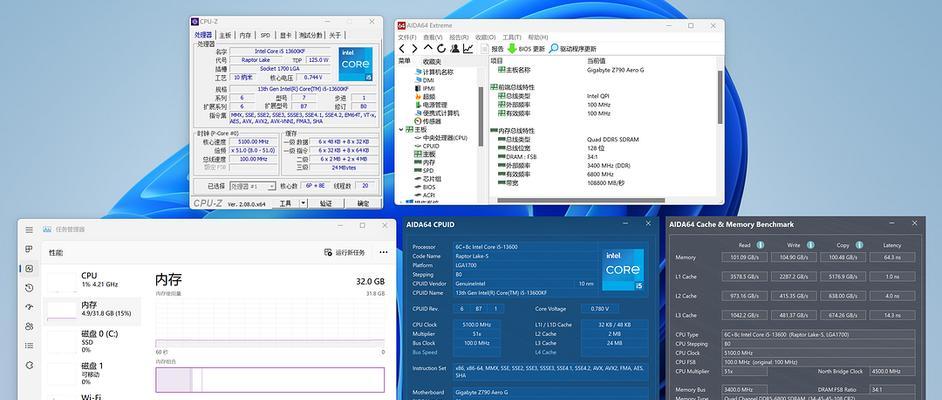Switch to 主板 tab in CPU-Z
The image size is (942, 400).
click(x=225, y=35)
